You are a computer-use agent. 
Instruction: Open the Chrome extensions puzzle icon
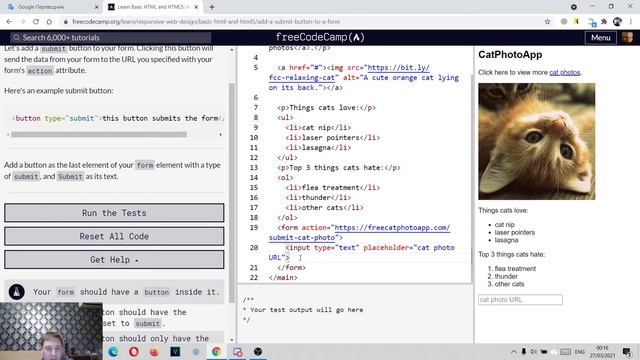point(604,22)
